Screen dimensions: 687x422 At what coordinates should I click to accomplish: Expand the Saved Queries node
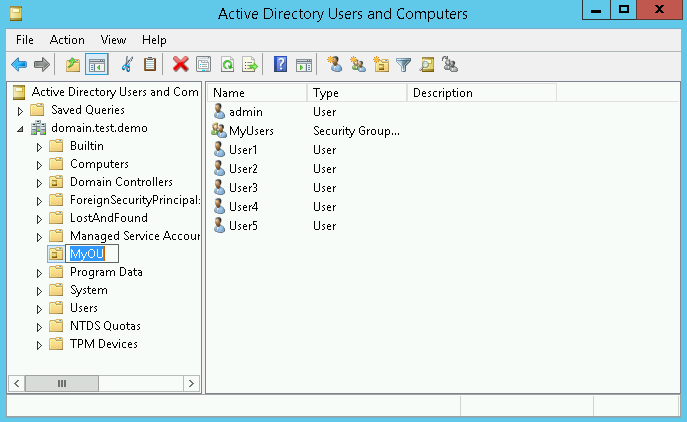tap(20, 111)
